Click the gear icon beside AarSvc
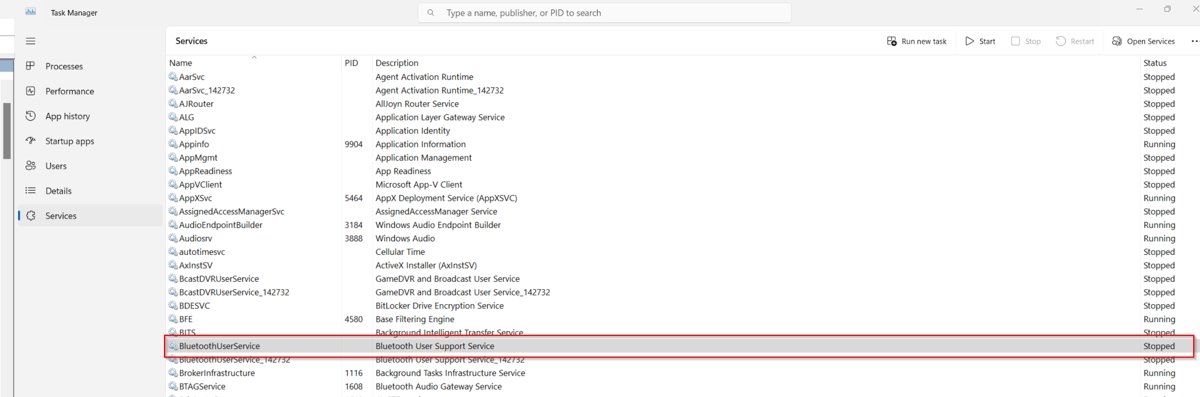1200x397 pixels. coord(174,77)
